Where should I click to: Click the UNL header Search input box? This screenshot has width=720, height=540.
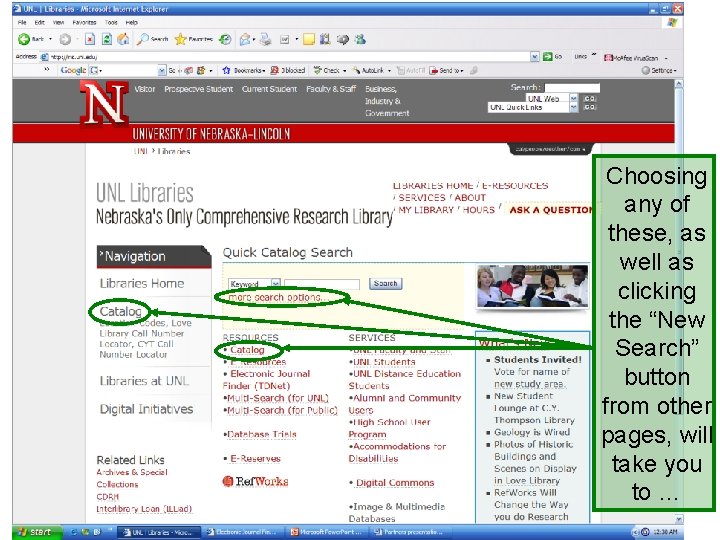point(572,87)
